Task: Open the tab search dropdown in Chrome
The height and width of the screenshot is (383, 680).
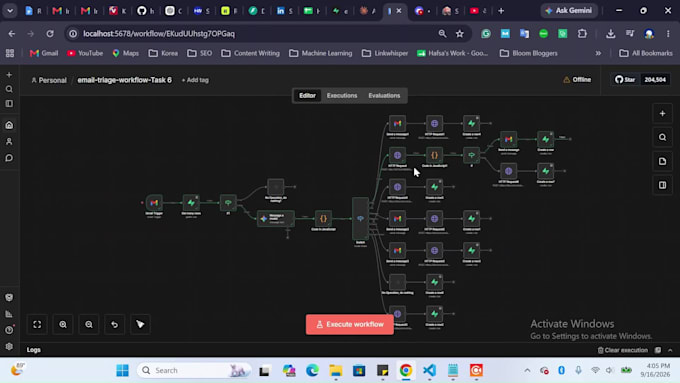Action: pyautogui.click(x=10, y=11)
